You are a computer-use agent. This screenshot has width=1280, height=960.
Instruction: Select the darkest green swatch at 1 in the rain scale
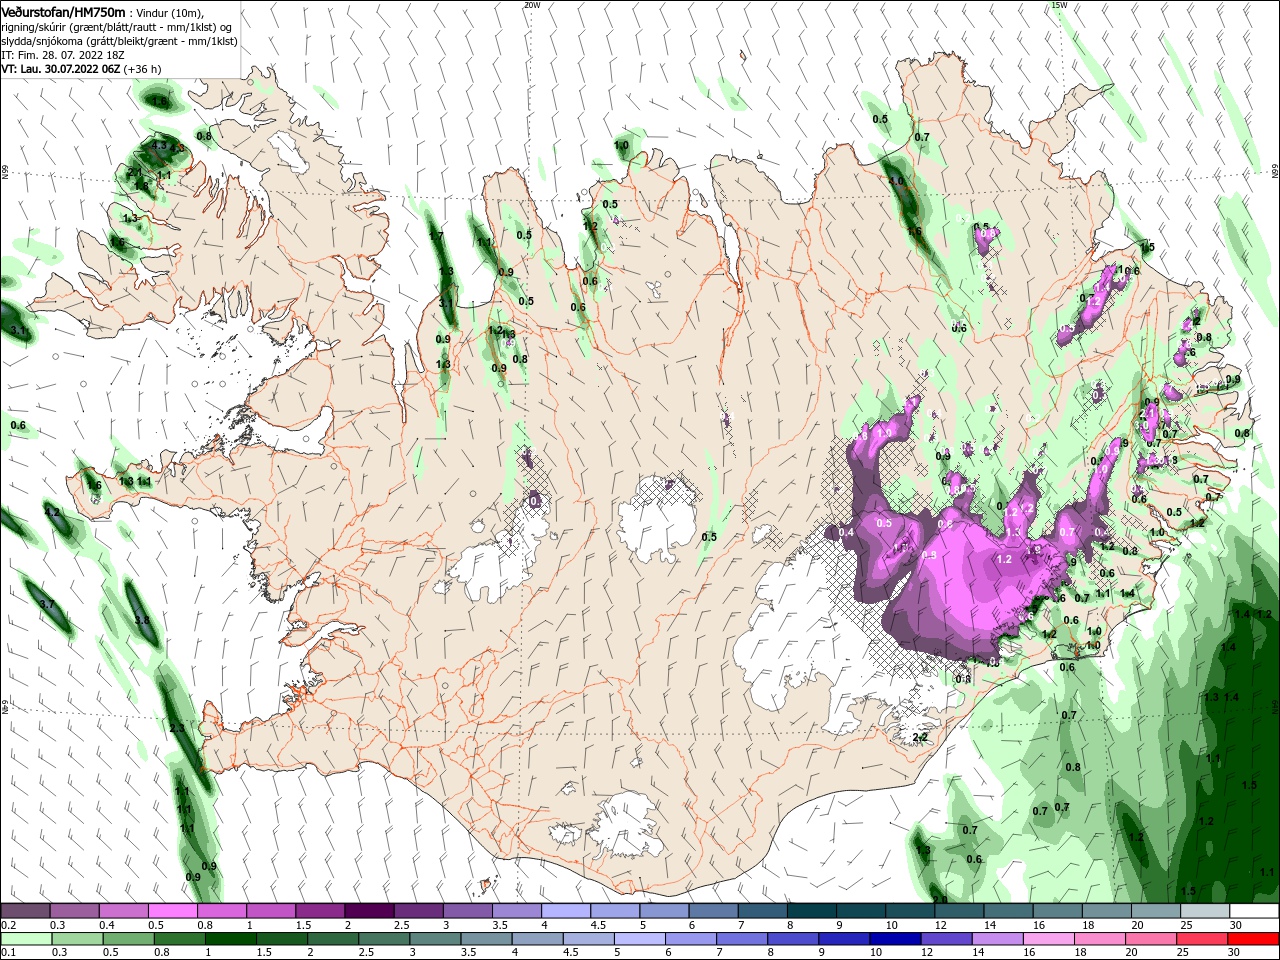coord(230,939)
